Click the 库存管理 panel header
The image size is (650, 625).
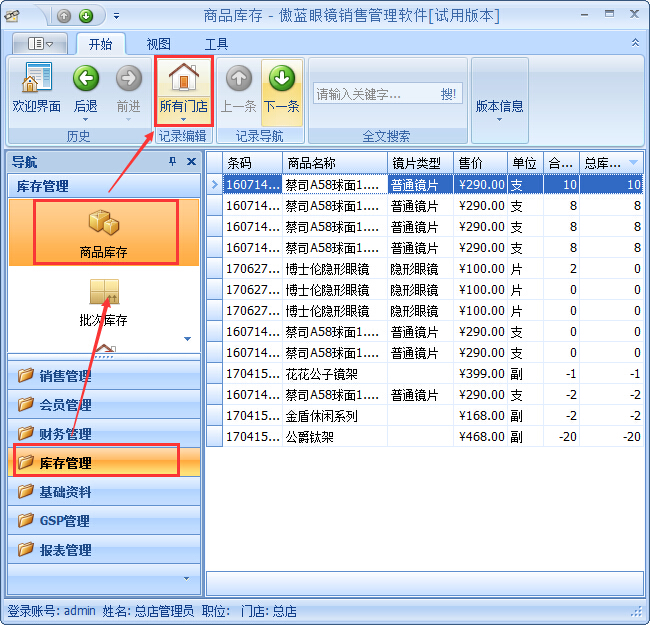104,186
